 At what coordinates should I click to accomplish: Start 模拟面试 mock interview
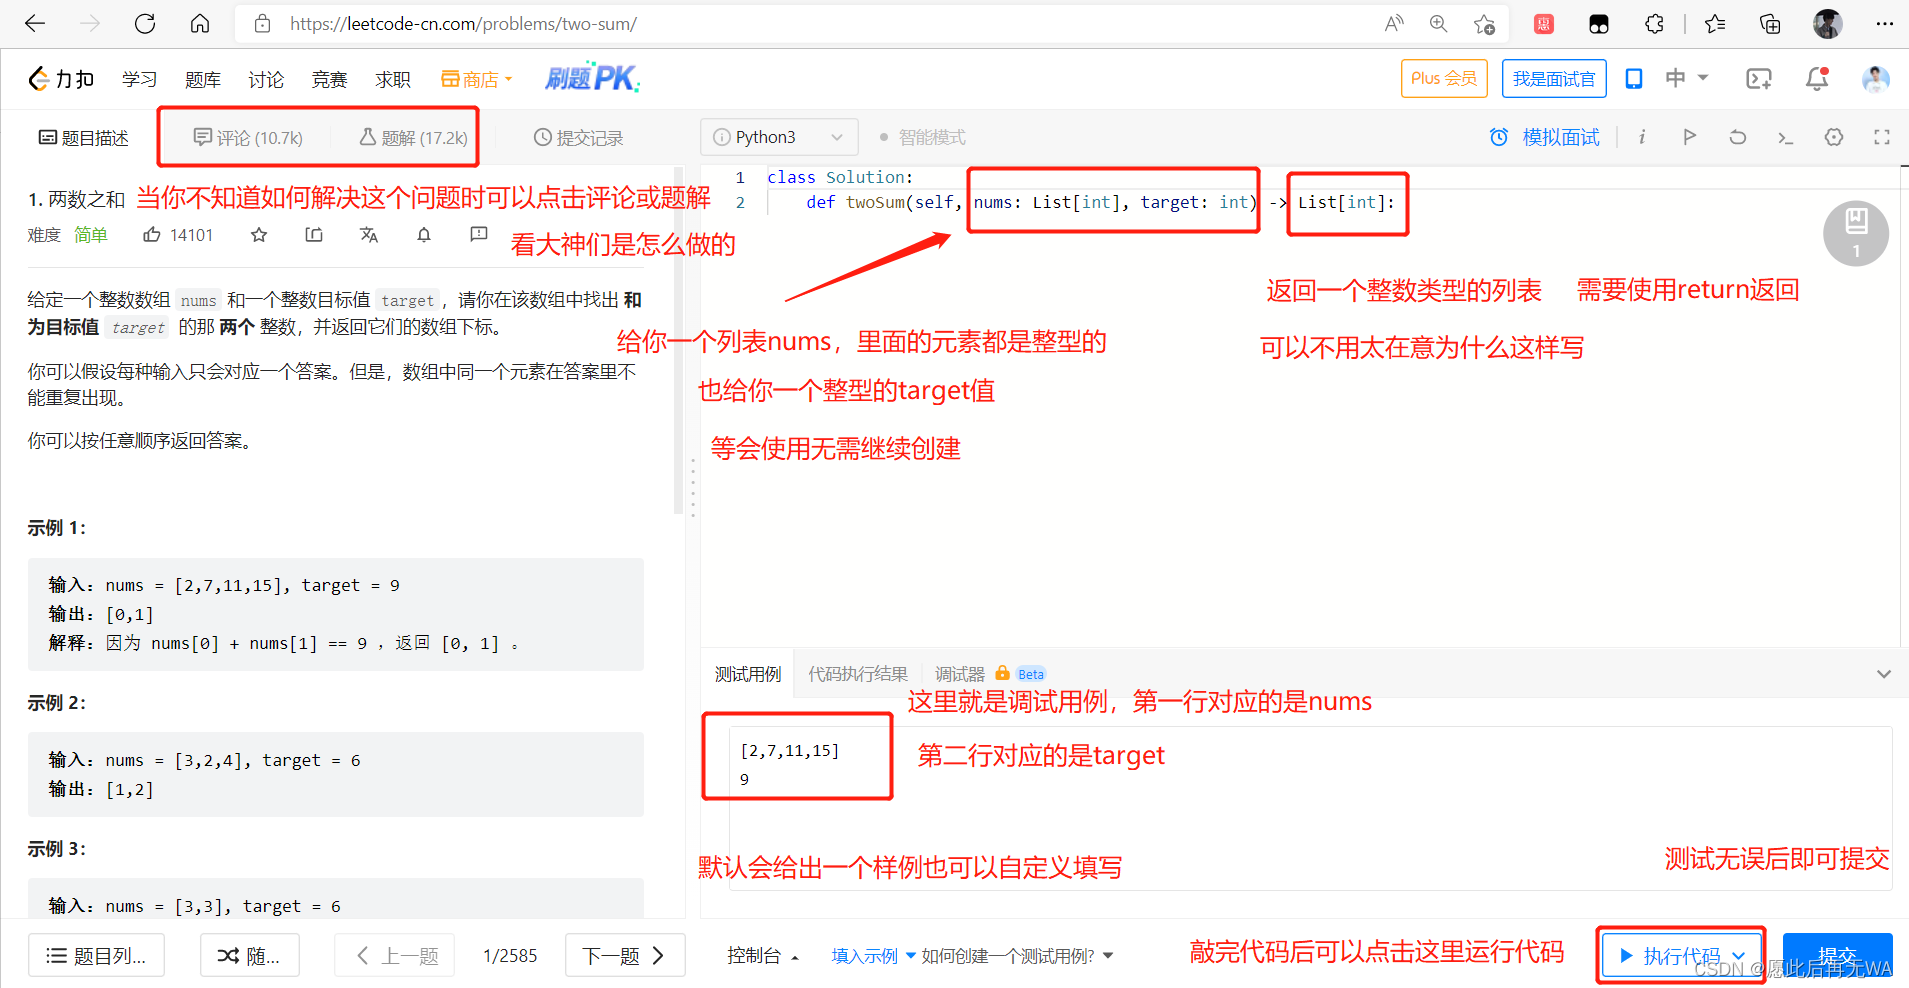point(1545,137)
